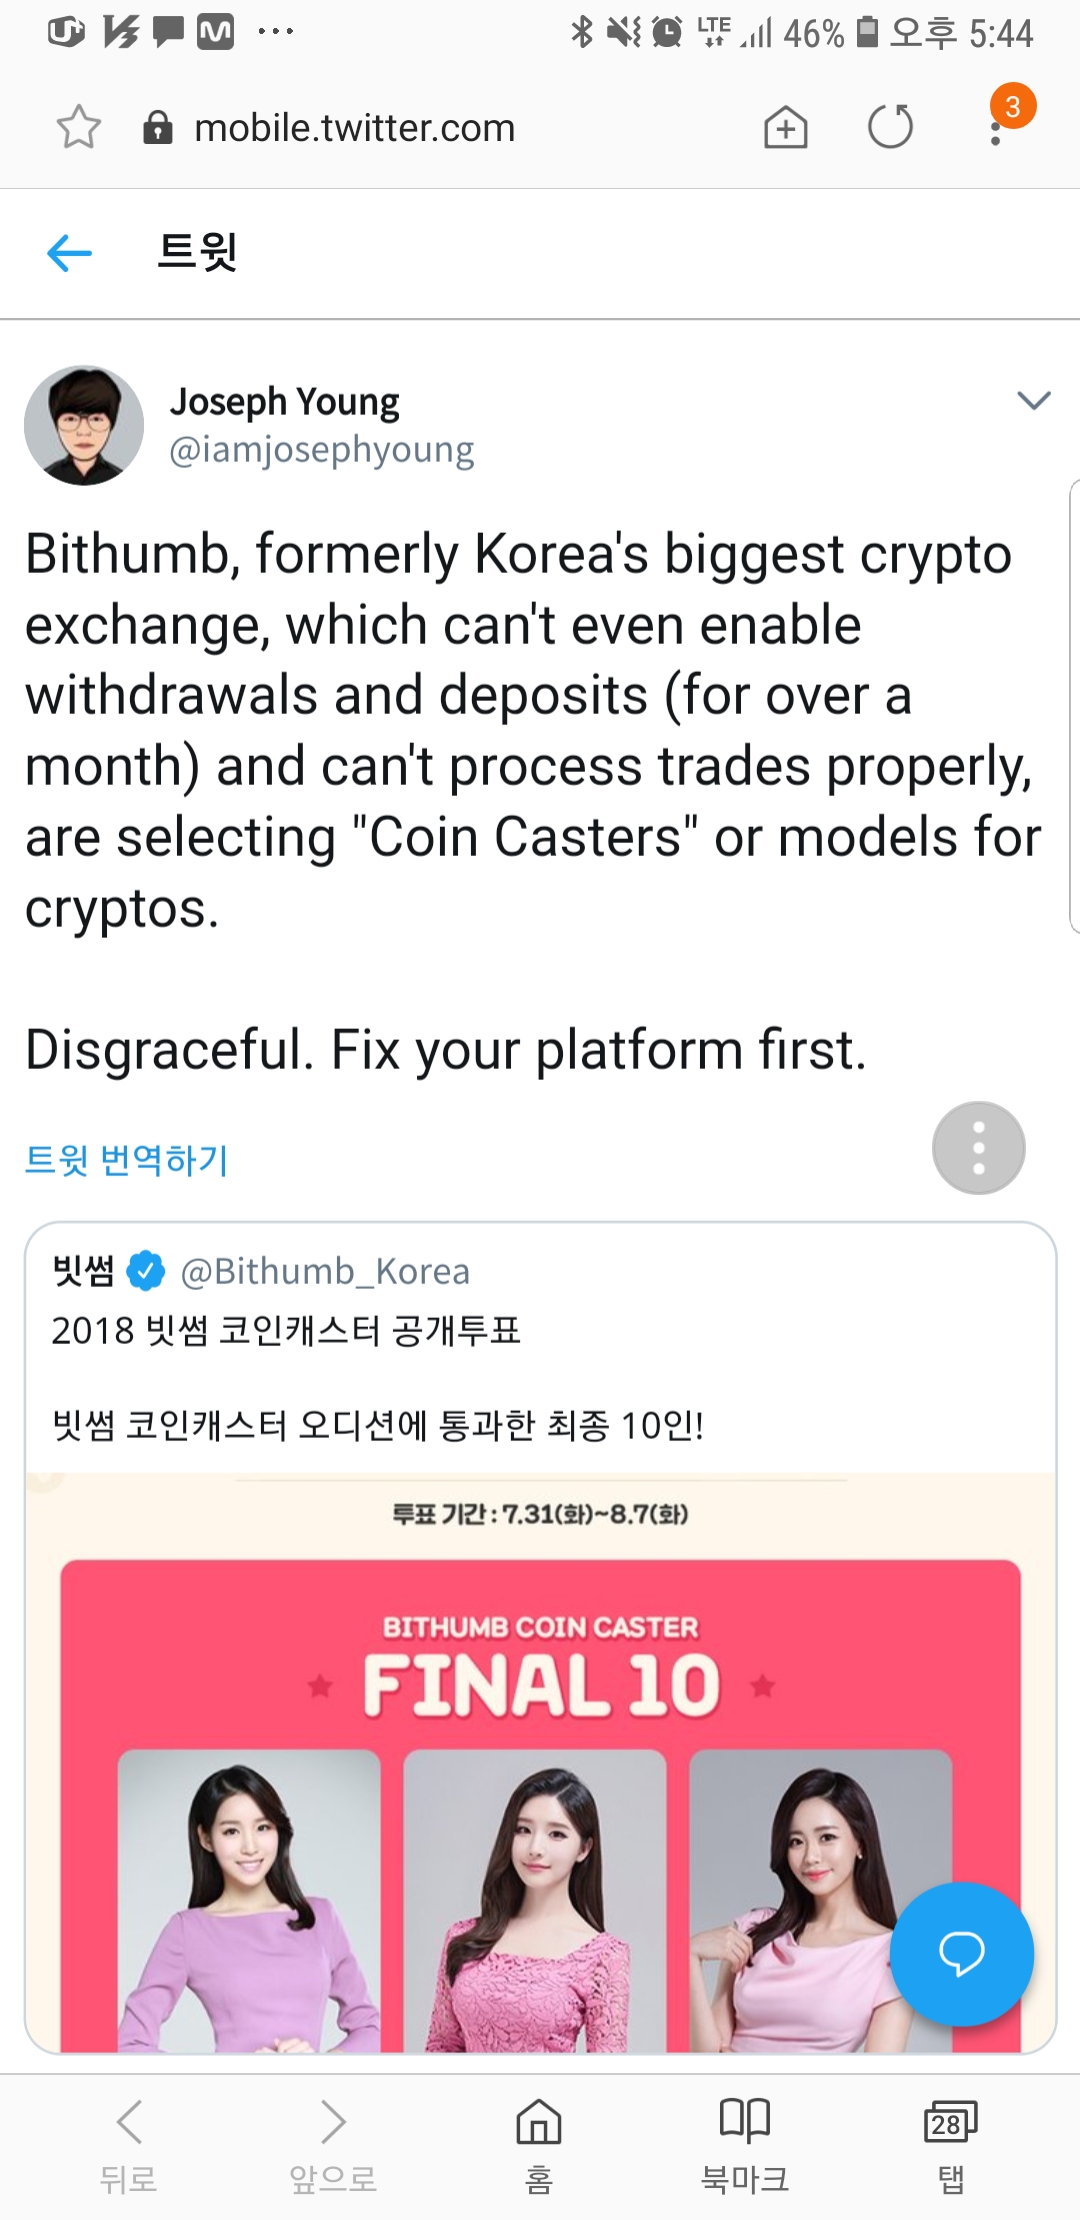Tap the bookmark star icon
The image size is (1080, 2220).
click(x=79, y=127)
